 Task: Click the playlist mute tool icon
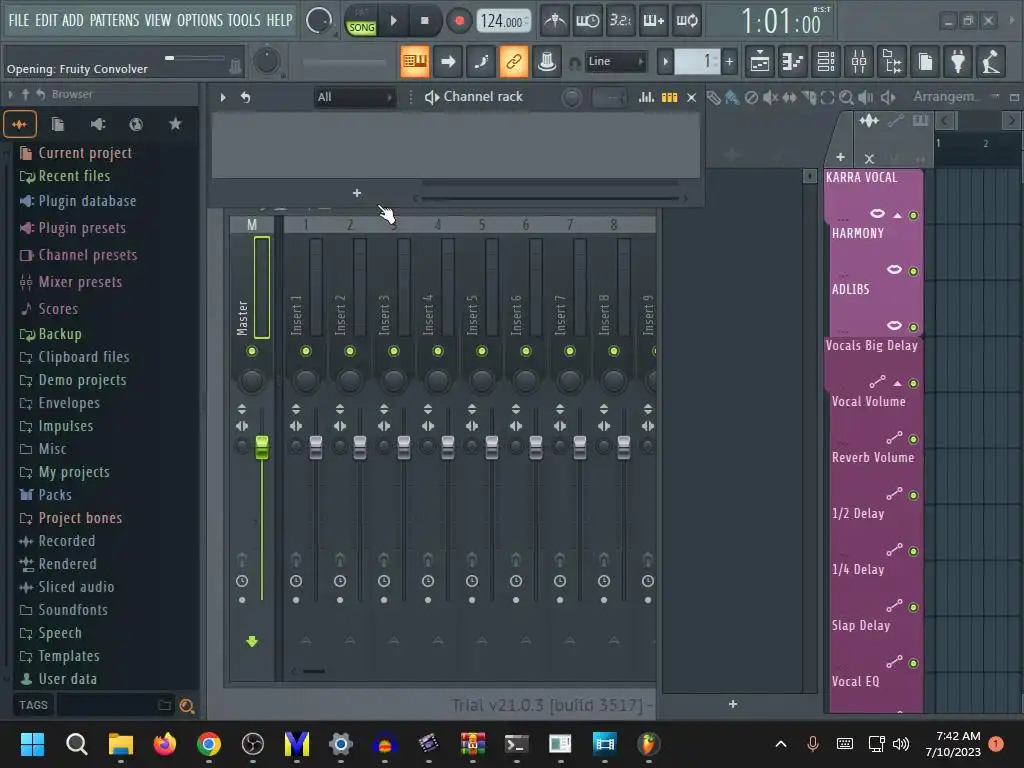coord(770,98)
